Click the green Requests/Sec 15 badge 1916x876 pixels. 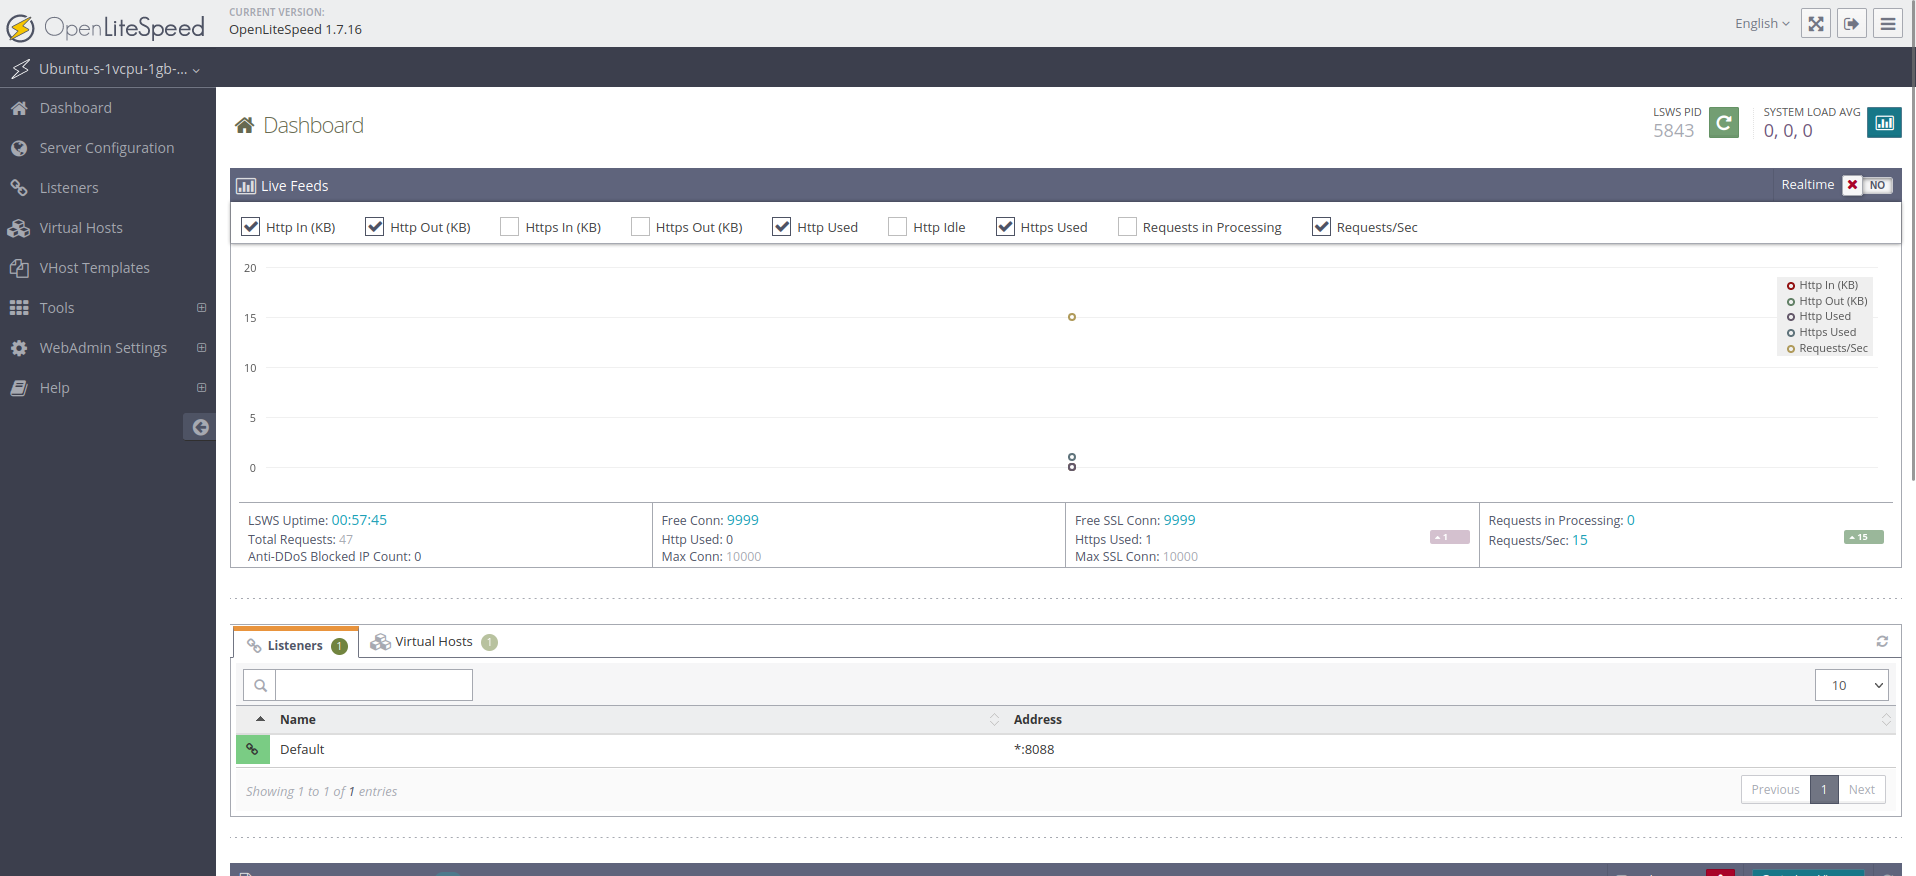coord(1864,537)
